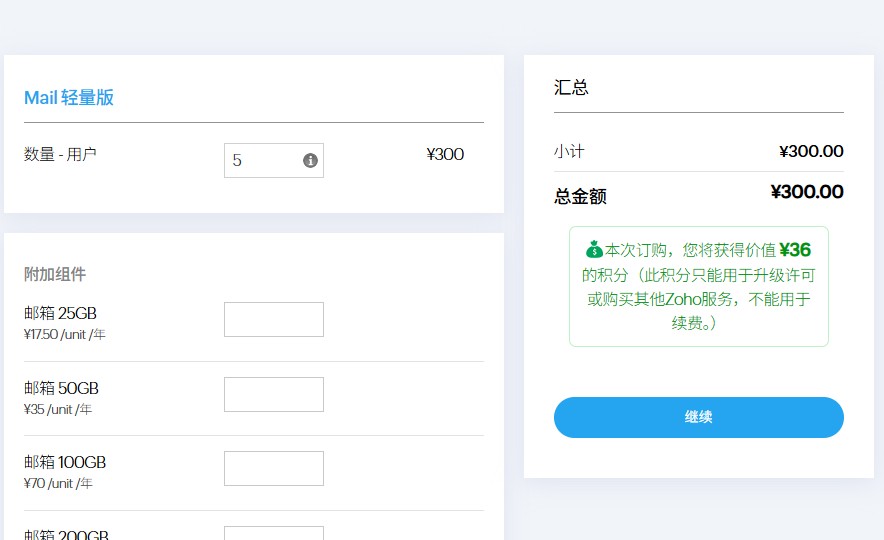Focus the 数量 - 用户 quantity input
884x540 pixels.
pos(262,160)
